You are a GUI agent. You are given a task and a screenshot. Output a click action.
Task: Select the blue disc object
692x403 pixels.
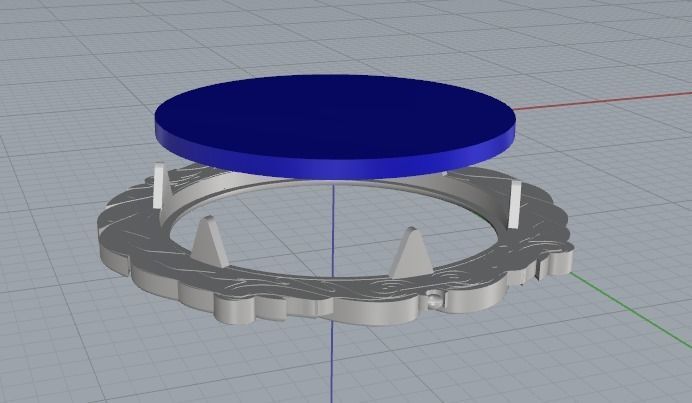coord(335,126)
